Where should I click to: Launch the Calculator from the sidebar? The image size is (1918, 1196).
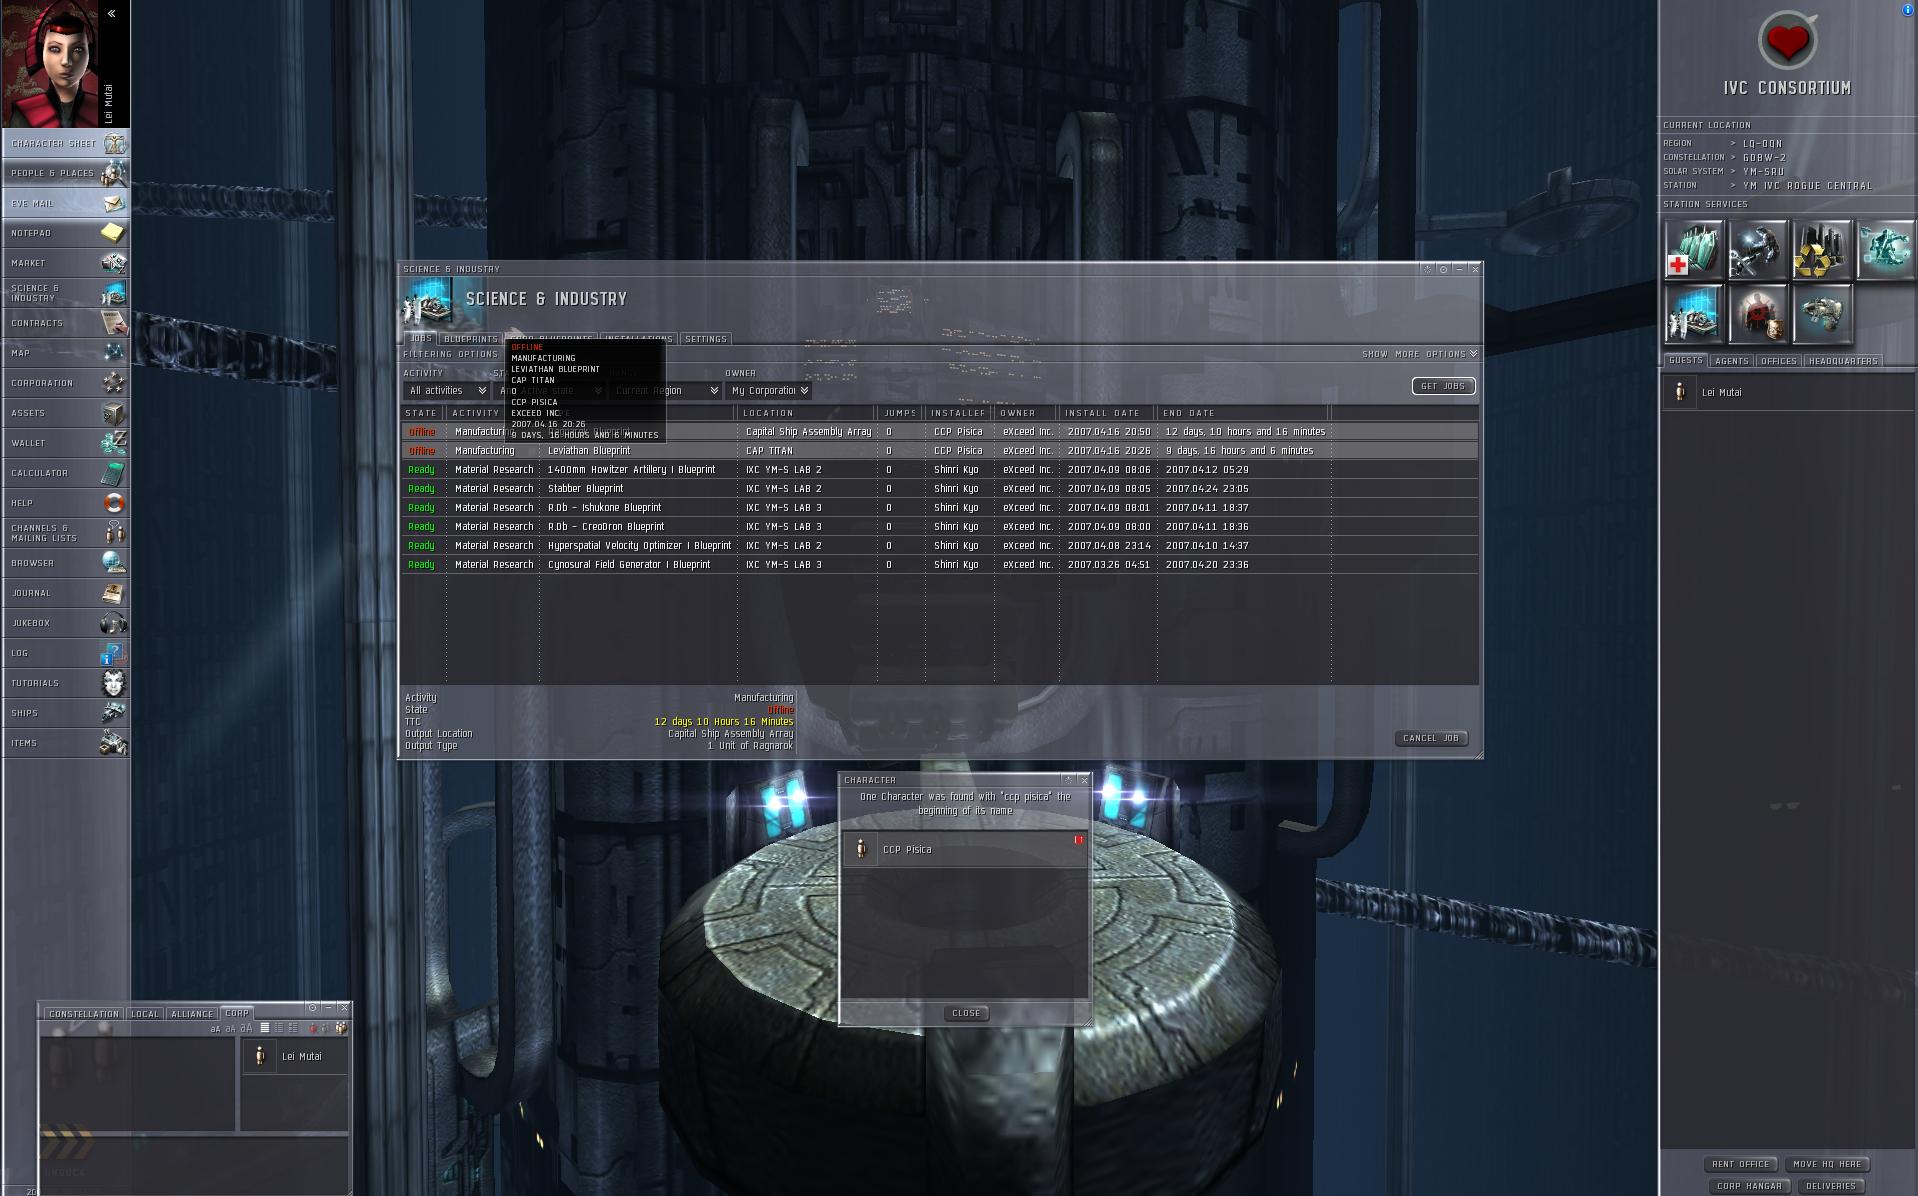pos(65,473)
